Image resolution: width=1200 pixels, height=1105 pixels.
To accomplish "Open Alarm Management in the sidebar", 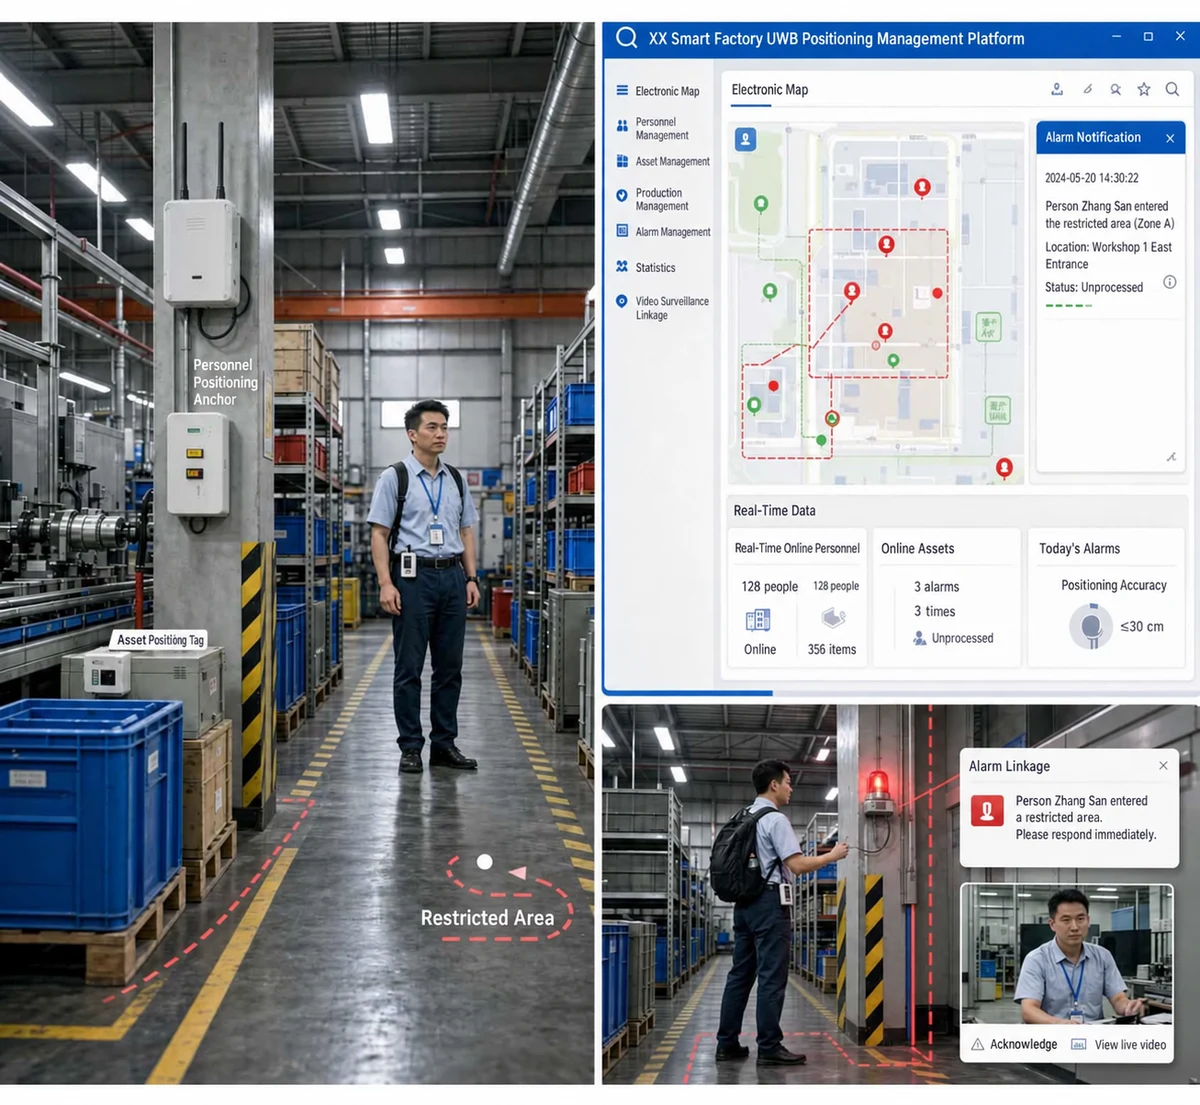I will (x=663, y=232).
